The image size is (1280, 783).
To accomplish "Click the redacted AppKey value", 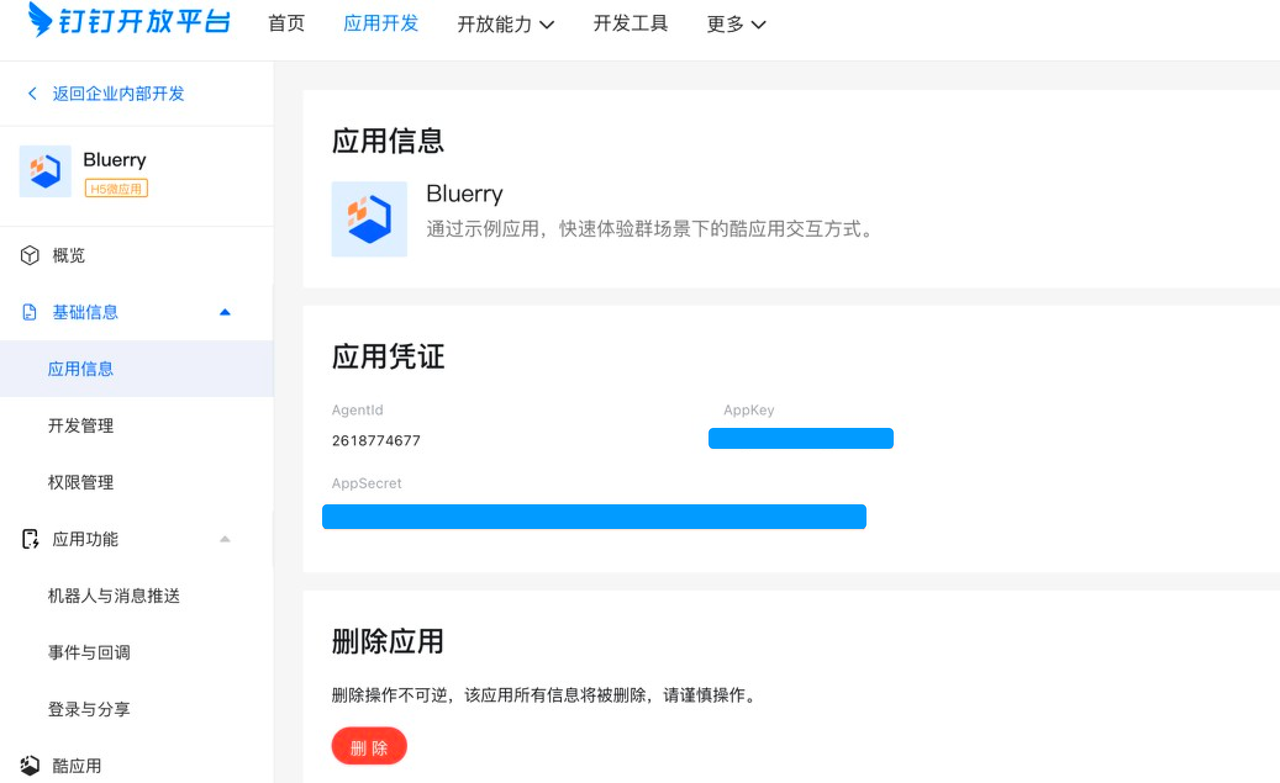I will [x=801, y=438].
